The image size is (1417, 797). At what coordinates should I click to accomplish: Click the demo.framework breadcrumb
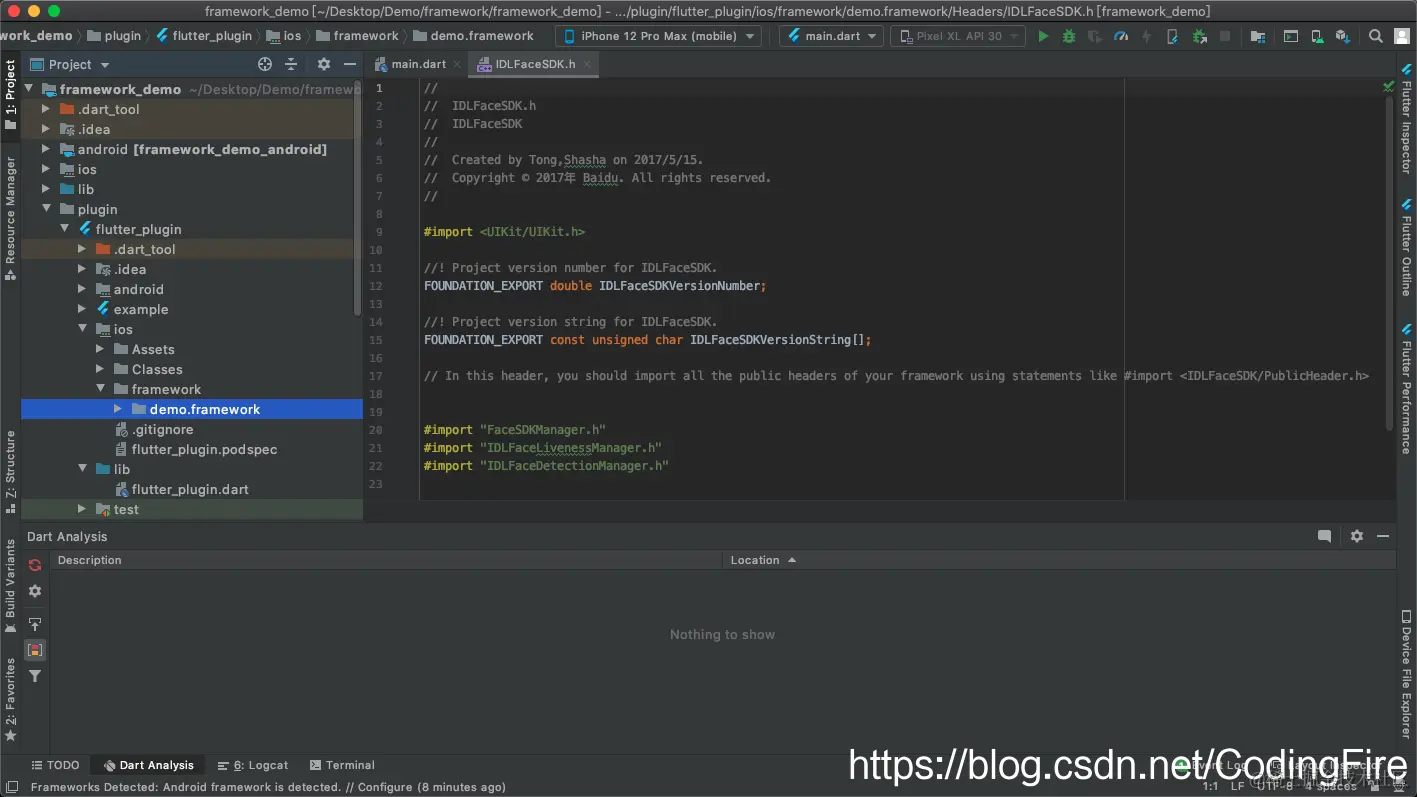click(x=472, y=36)
